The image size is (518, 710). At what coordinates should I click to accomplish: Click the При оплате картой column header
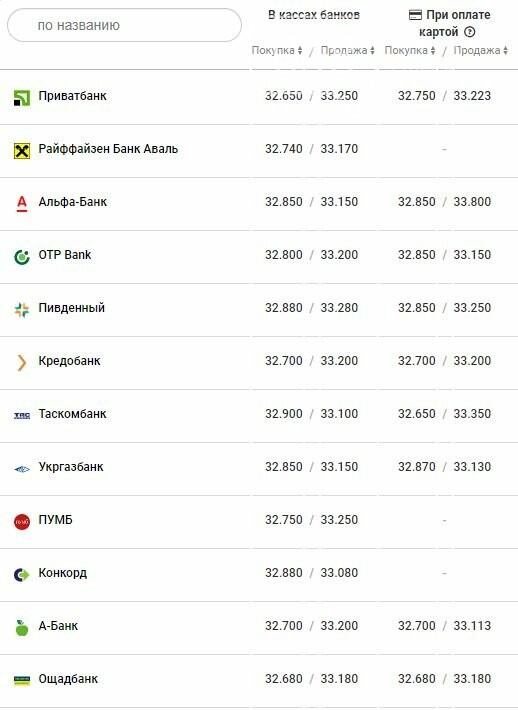click(x=449, y=23)
